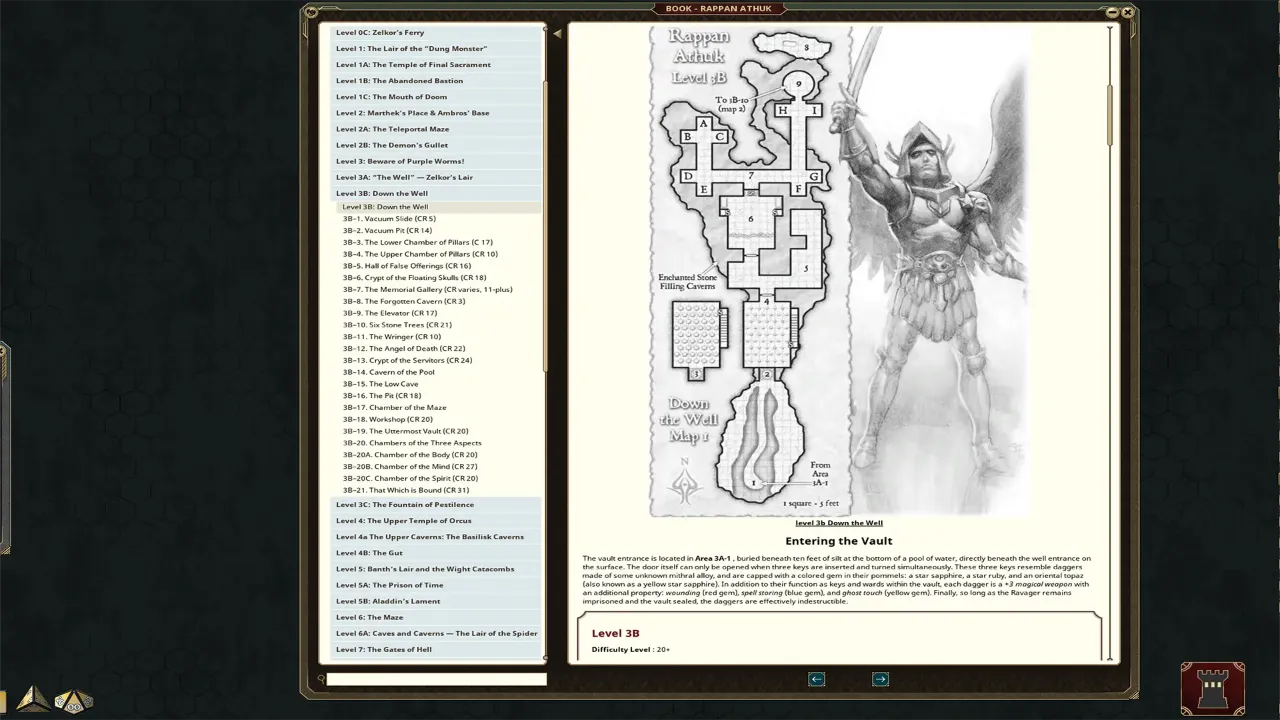1280x720 pixels.
Task: Expand Level 1: The Lair of the "Dung Monster"
Action: [x=436, y=49]
